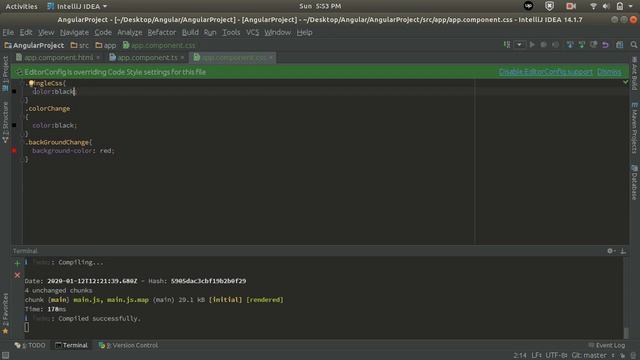The height and width of the screenshot is (360, 640).
Task: Open Project Structure toolbar icon
Action: coord(620,44)
